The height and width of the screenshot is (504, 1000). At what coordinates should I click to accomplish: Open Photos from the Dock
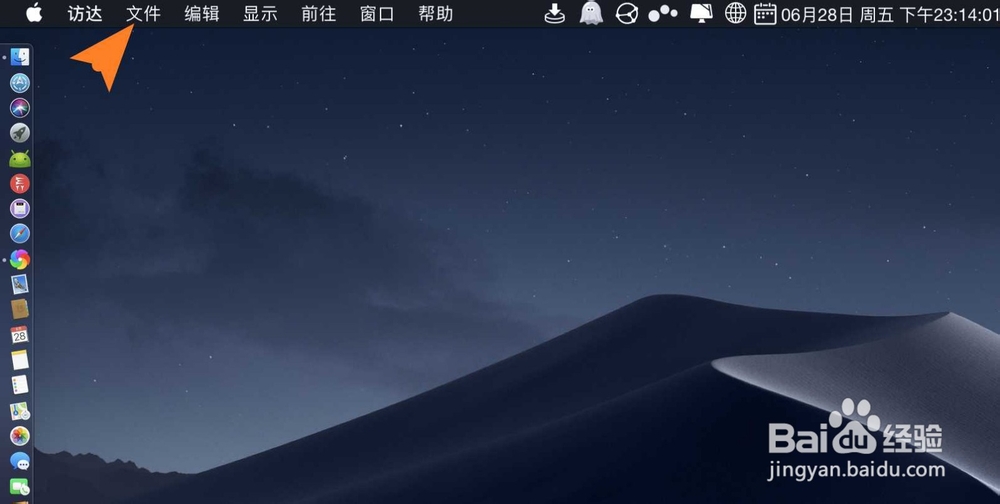click(x=20, y=436)
